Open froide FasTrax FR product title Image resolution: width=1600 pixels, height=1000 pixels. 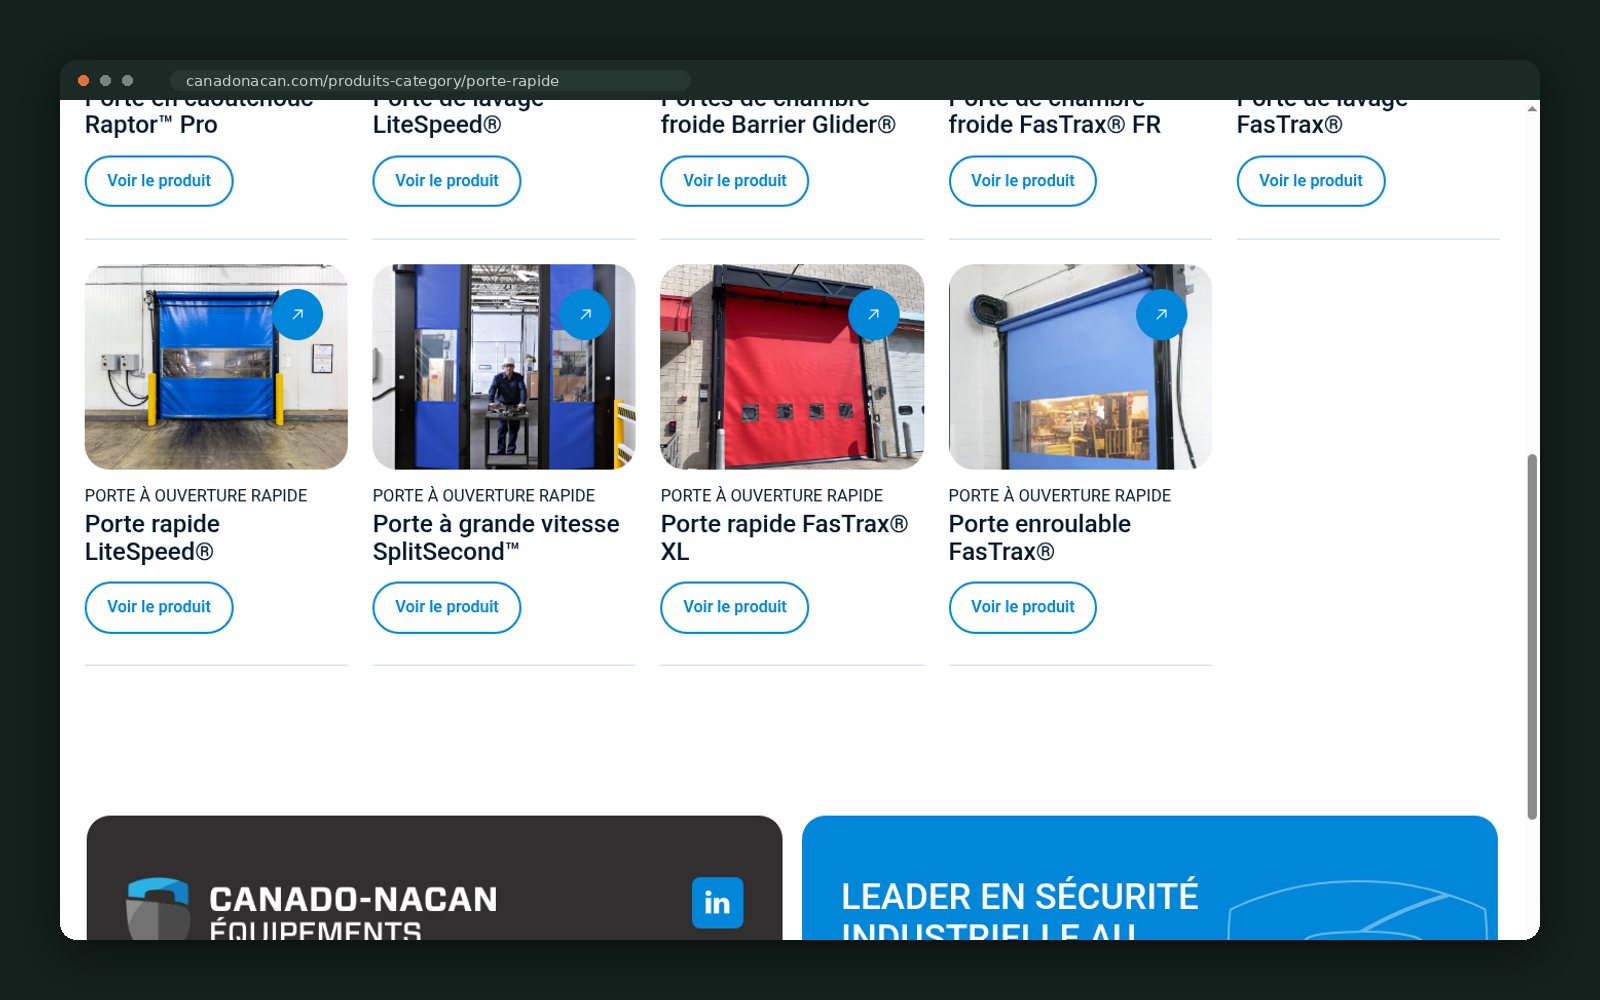1055,118
